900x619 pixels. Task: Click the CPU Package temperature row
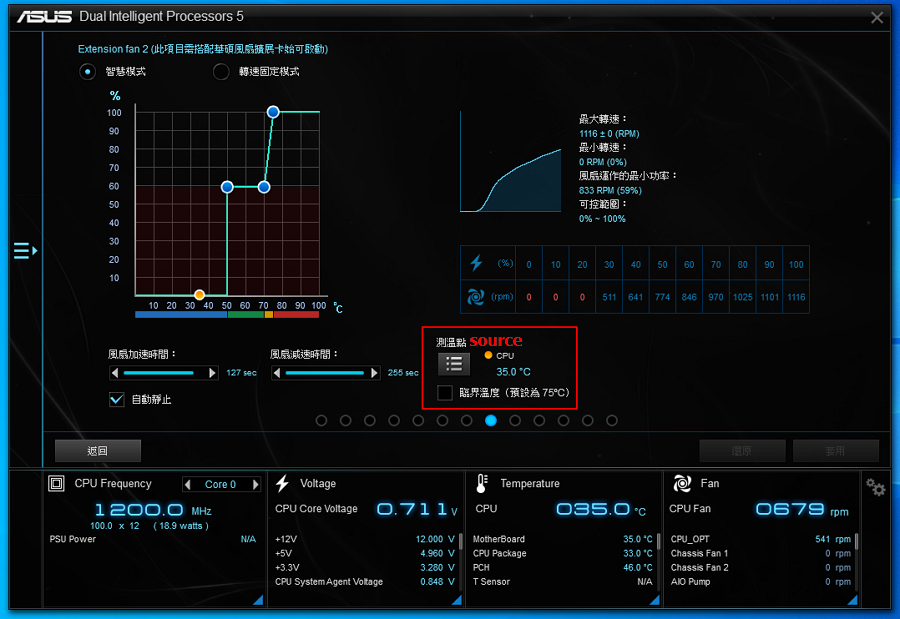[x=562, y=554]
